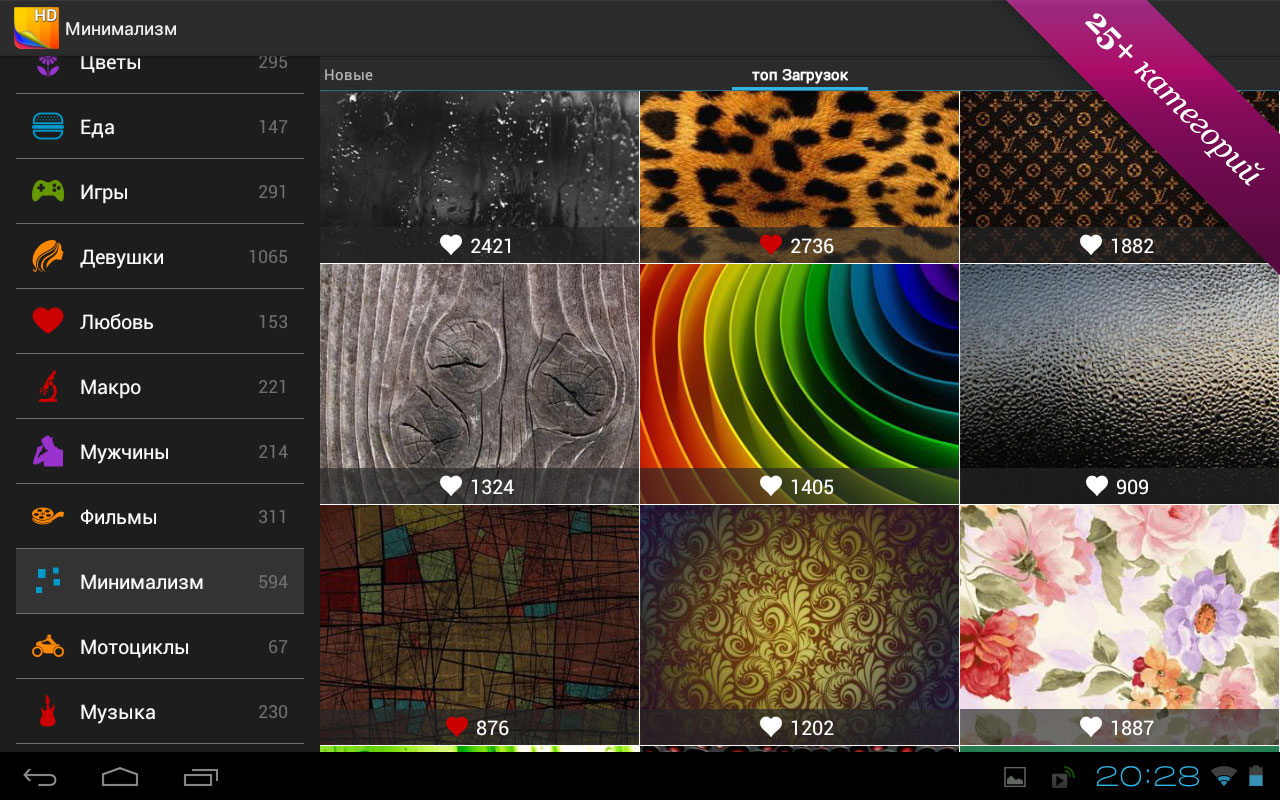Screen dimensions: 1280x800
Task: Like the rainy glass wallpaper with 2421
Action: [451, 245]
